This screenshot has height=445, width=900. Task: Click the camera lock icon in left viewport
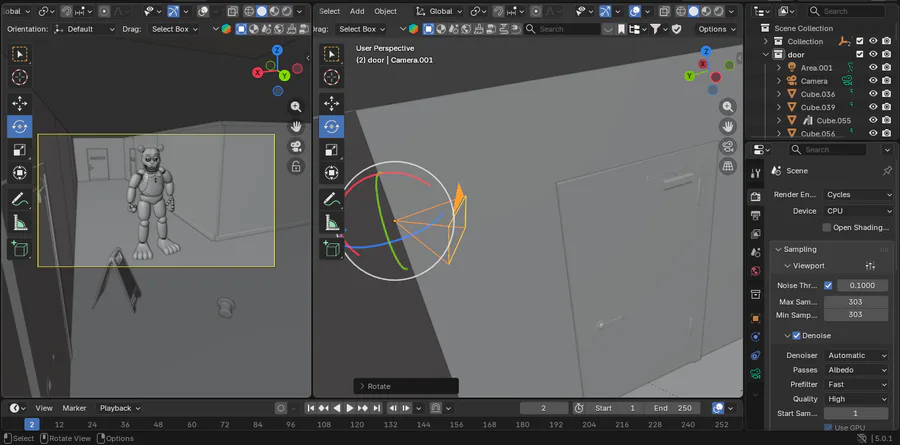pos(296,167)
